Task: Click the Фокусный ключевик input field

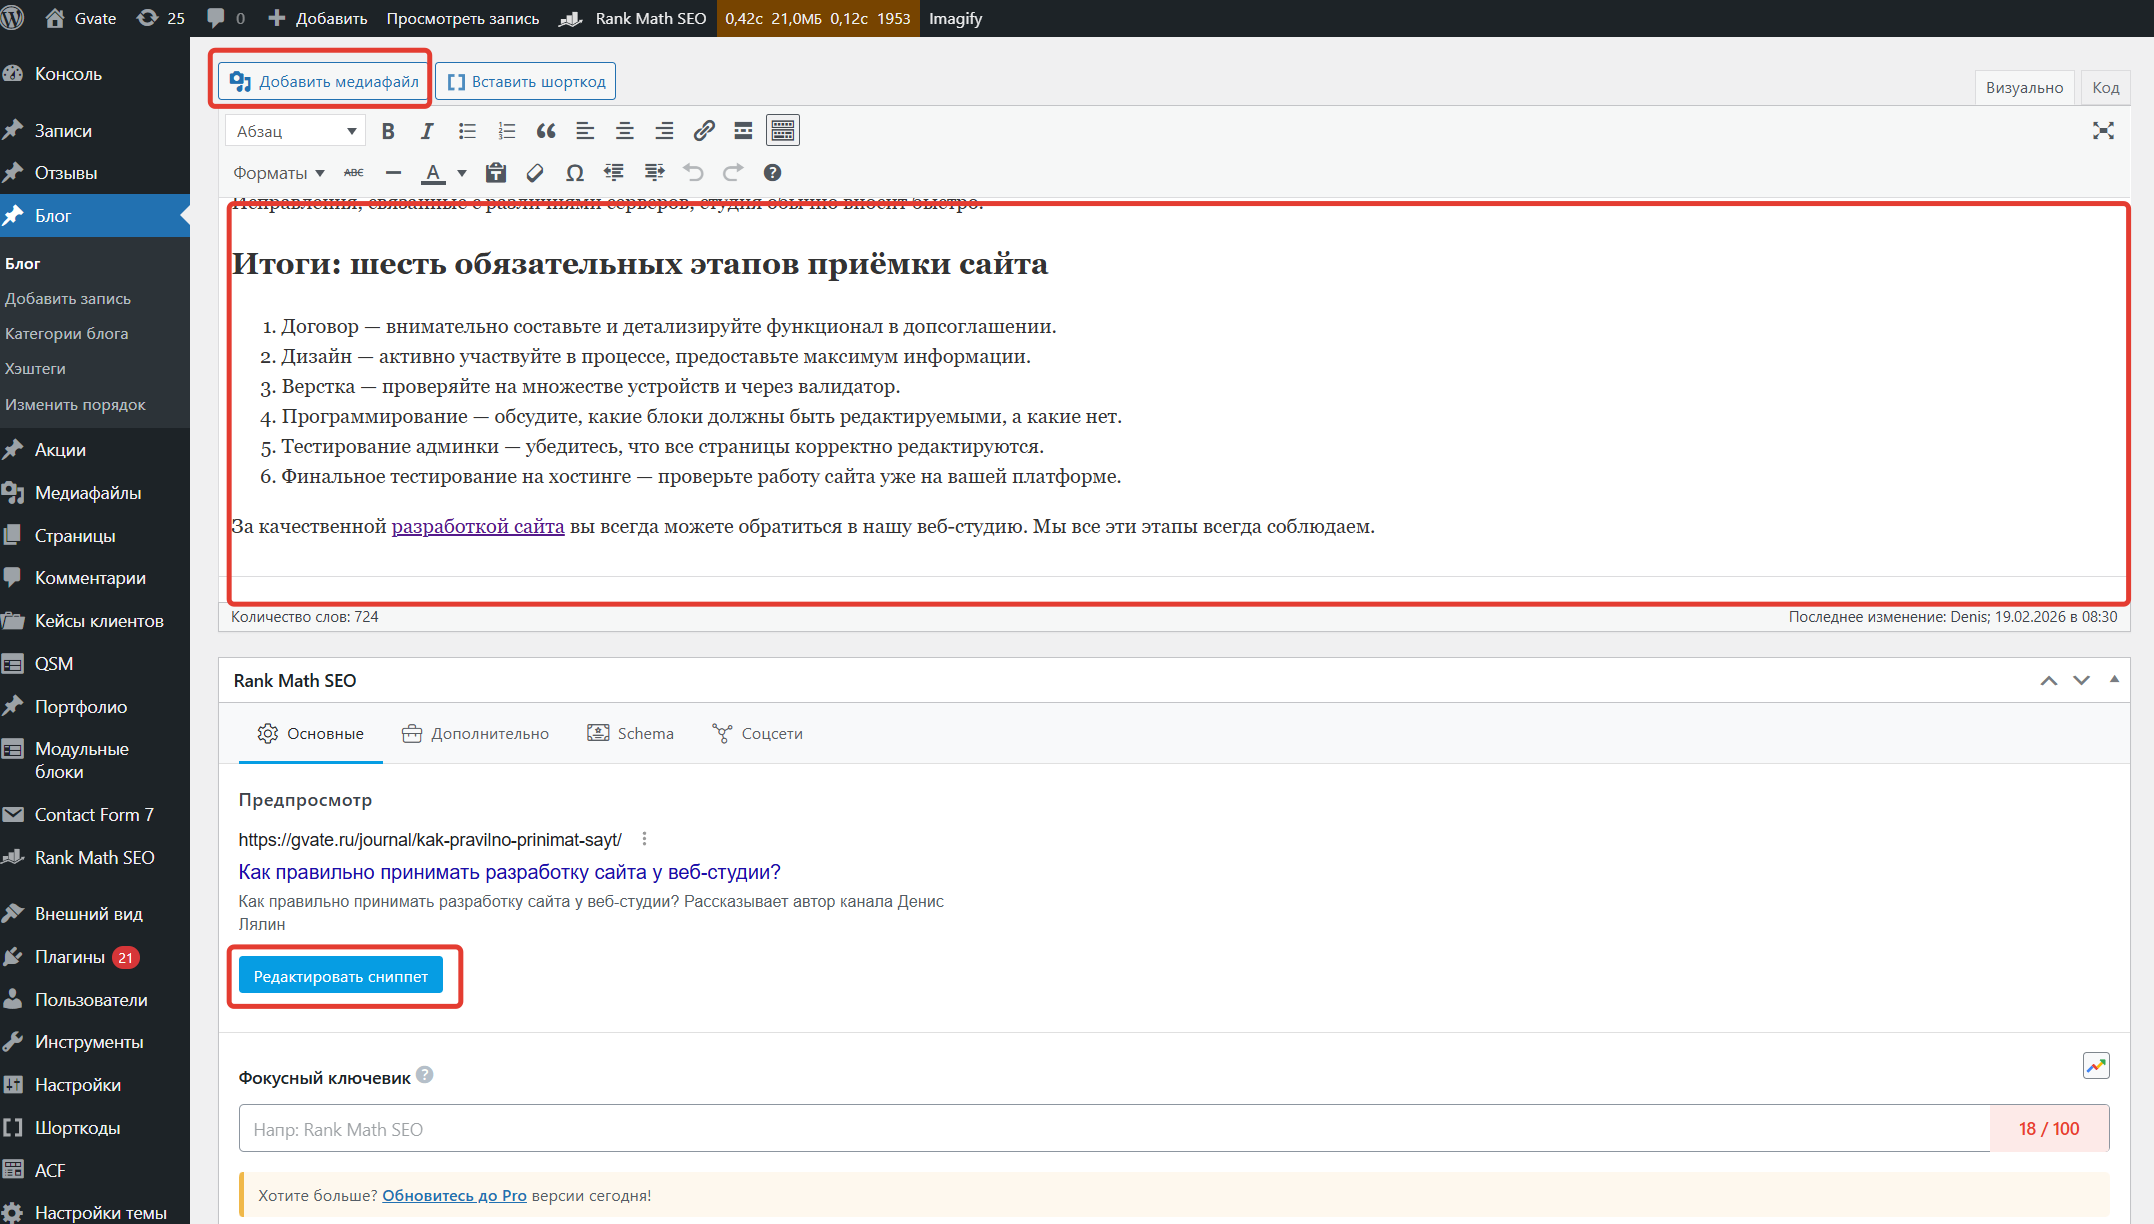Action: click(1114, 1129)
